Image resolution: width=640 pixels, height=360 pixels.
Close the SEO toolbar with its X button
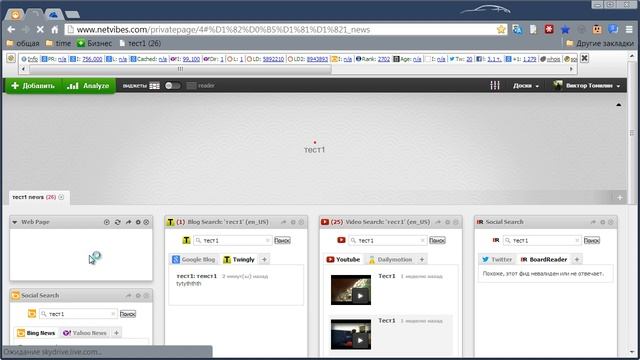coord(584,58)
